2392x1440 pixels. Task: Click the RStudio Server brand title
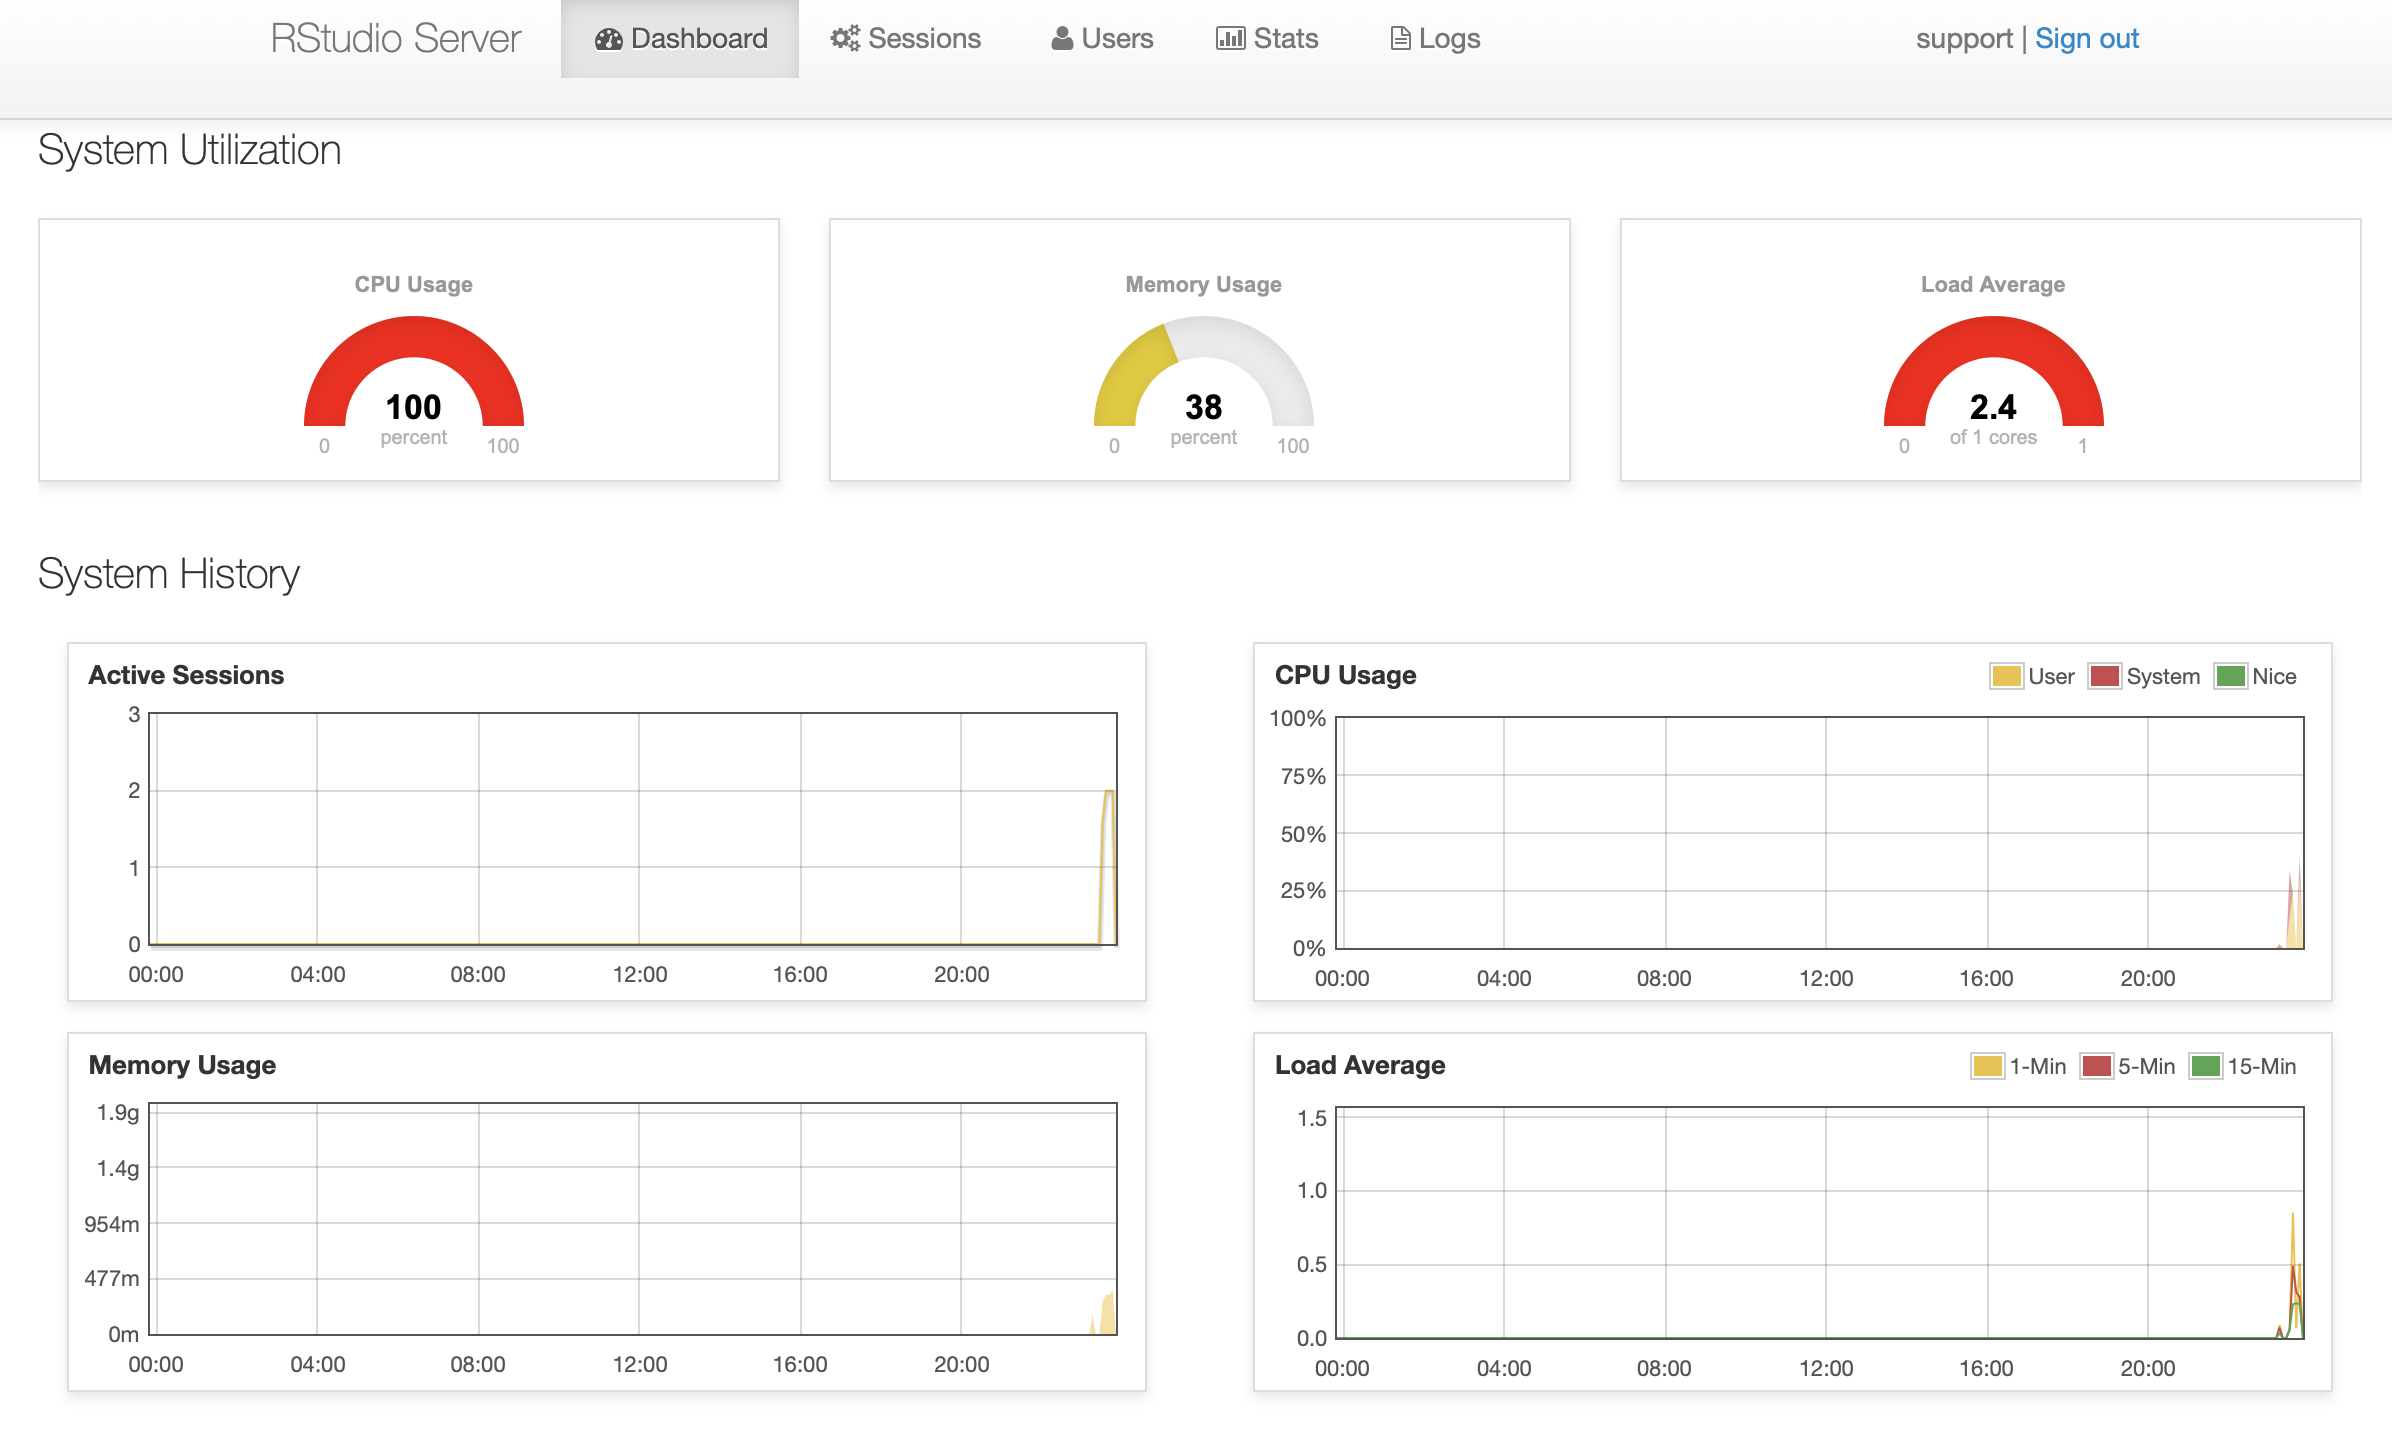pos(396,39)
